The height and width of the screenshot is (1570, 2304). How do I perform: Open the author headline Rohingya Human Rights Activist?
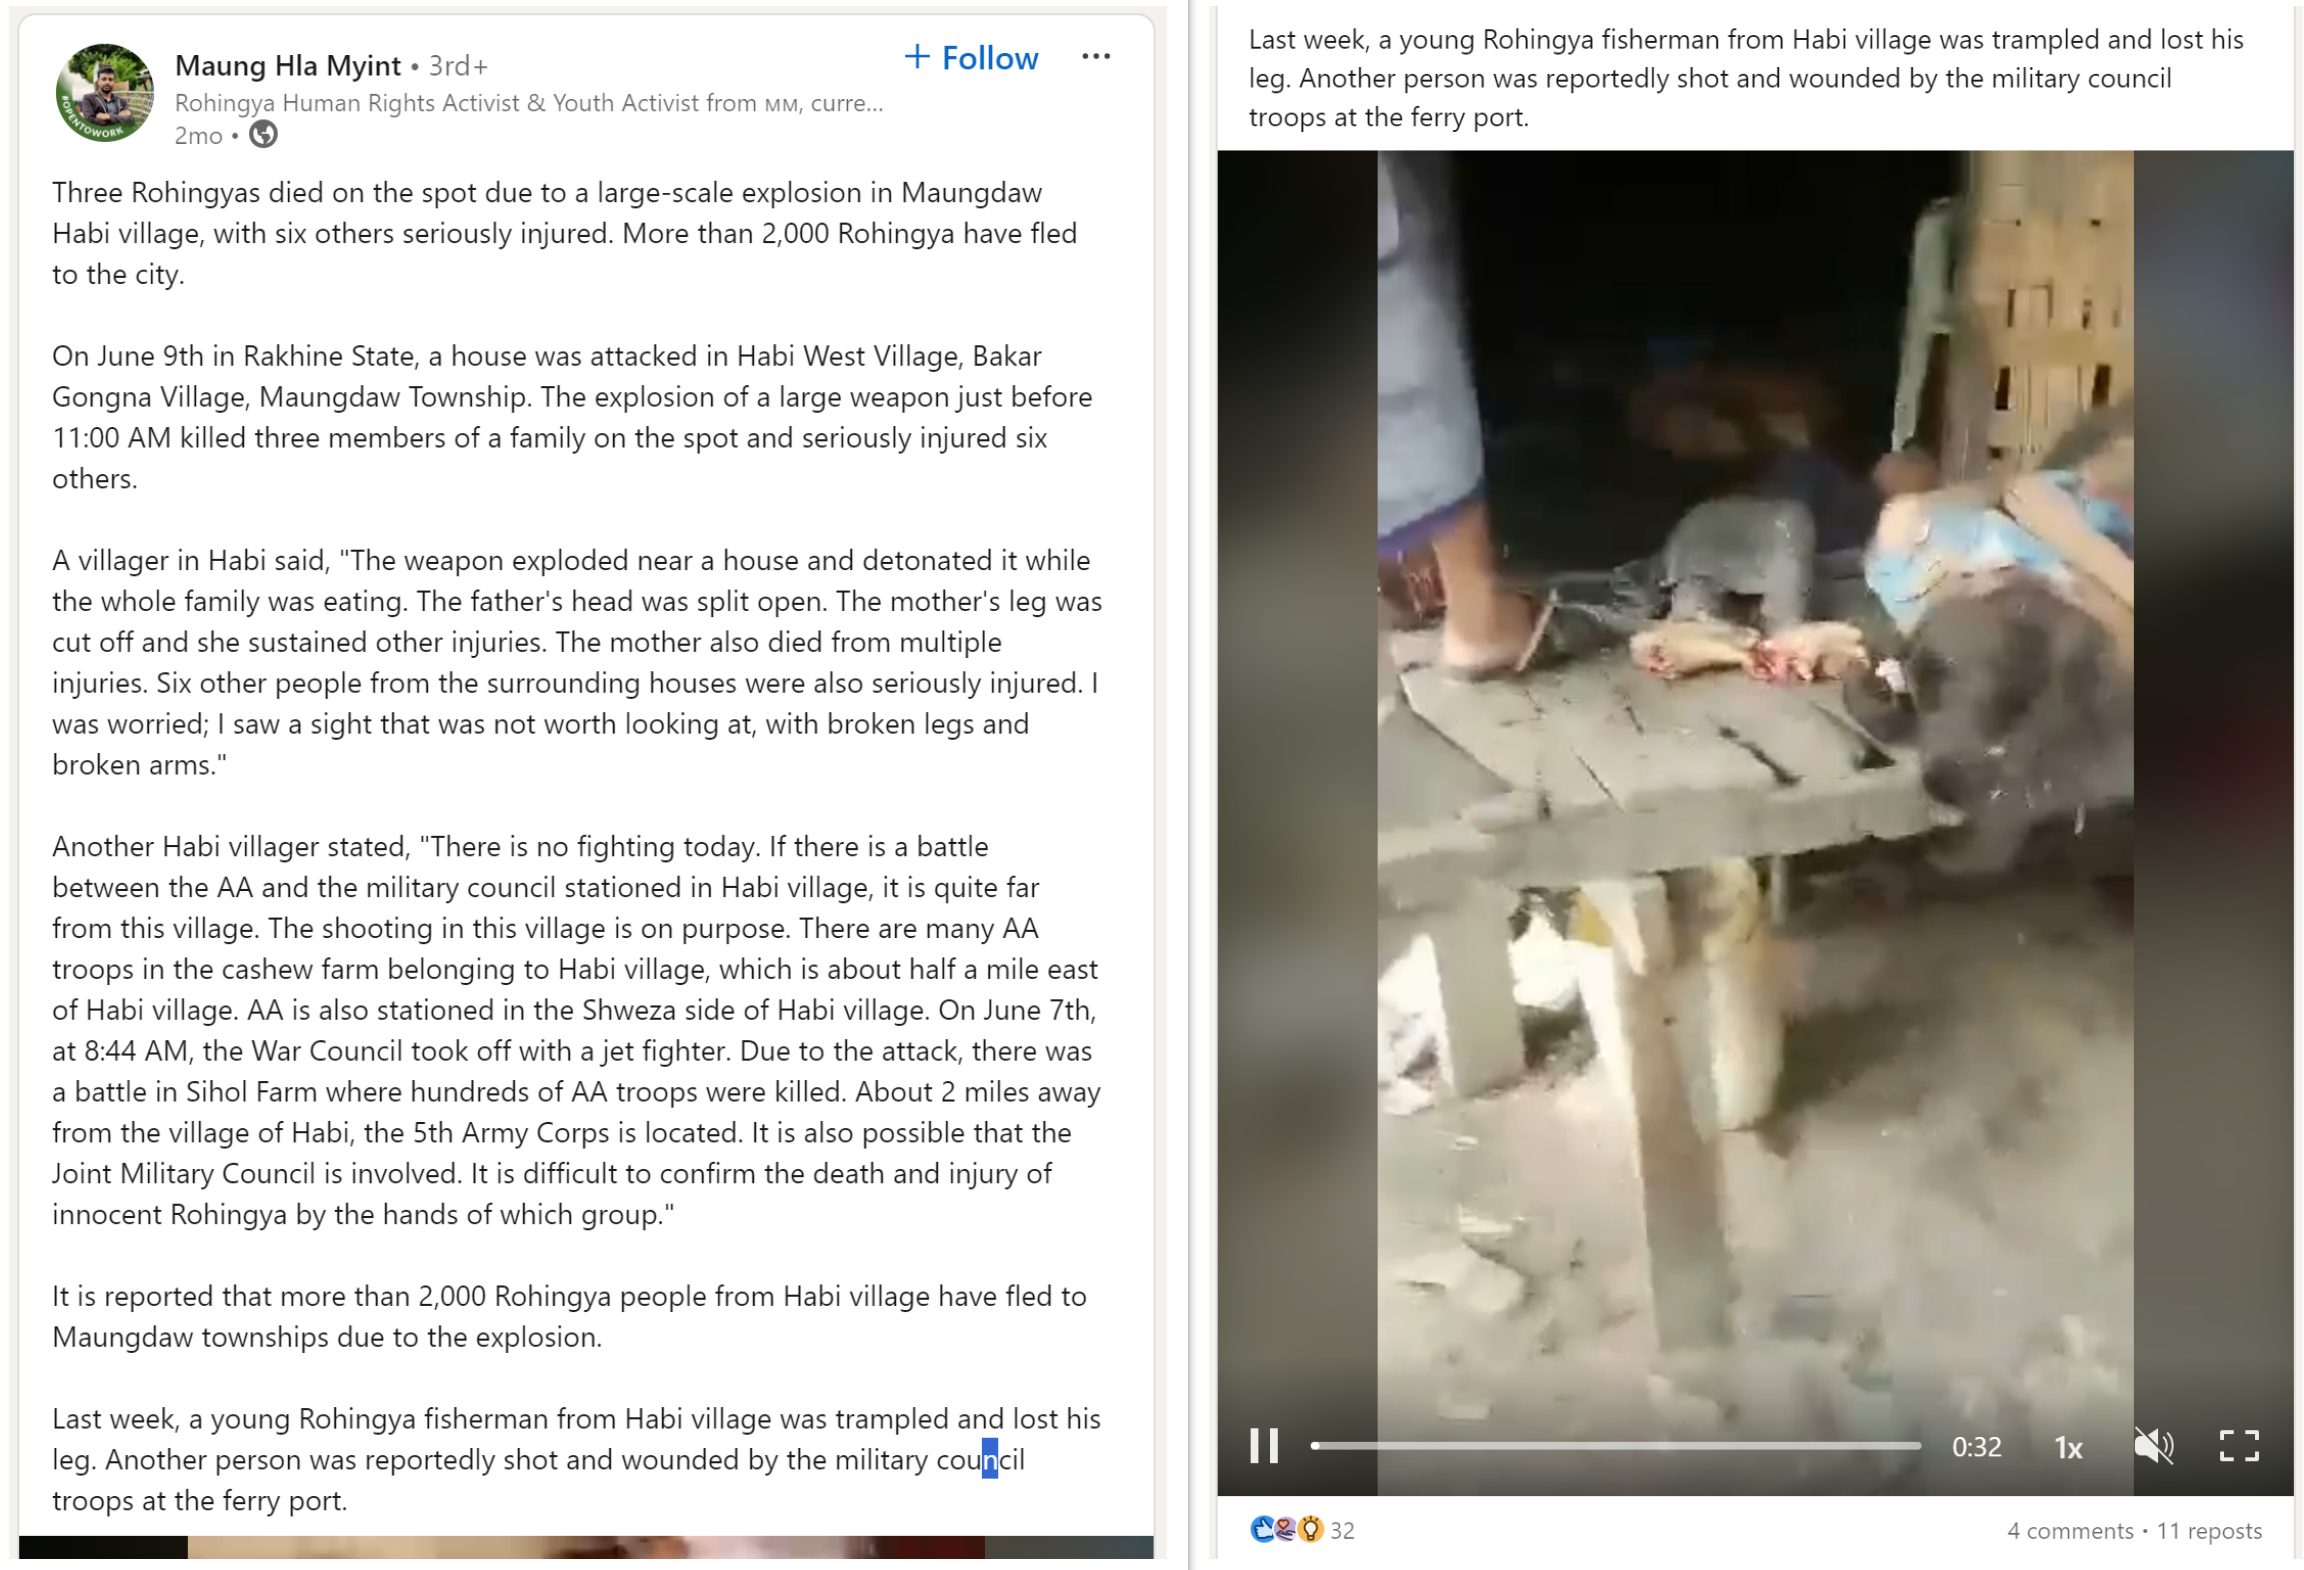pyautogui.click(x=529, y=103)
